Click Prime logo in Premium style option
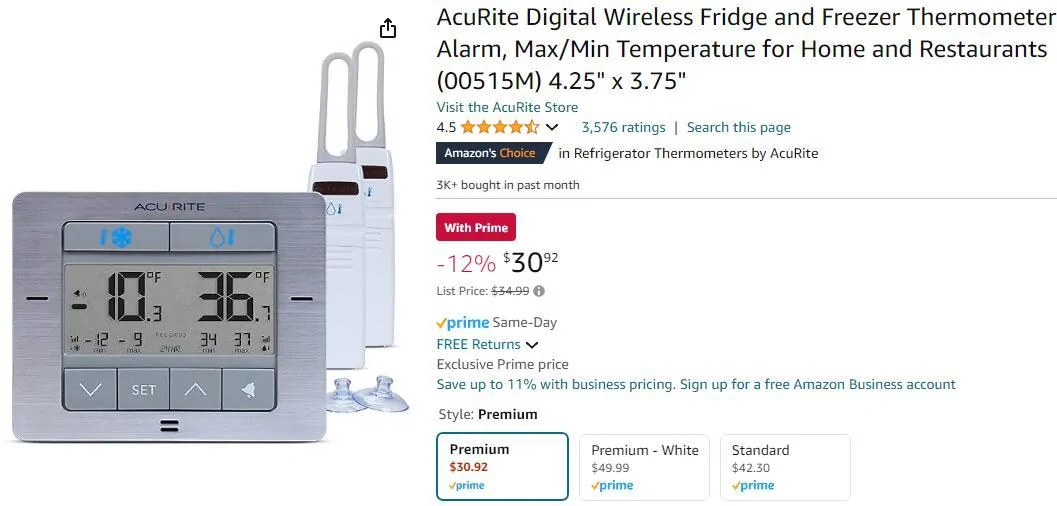Image resolution: width=1057 pixels, height=506 pixels. 467,485
